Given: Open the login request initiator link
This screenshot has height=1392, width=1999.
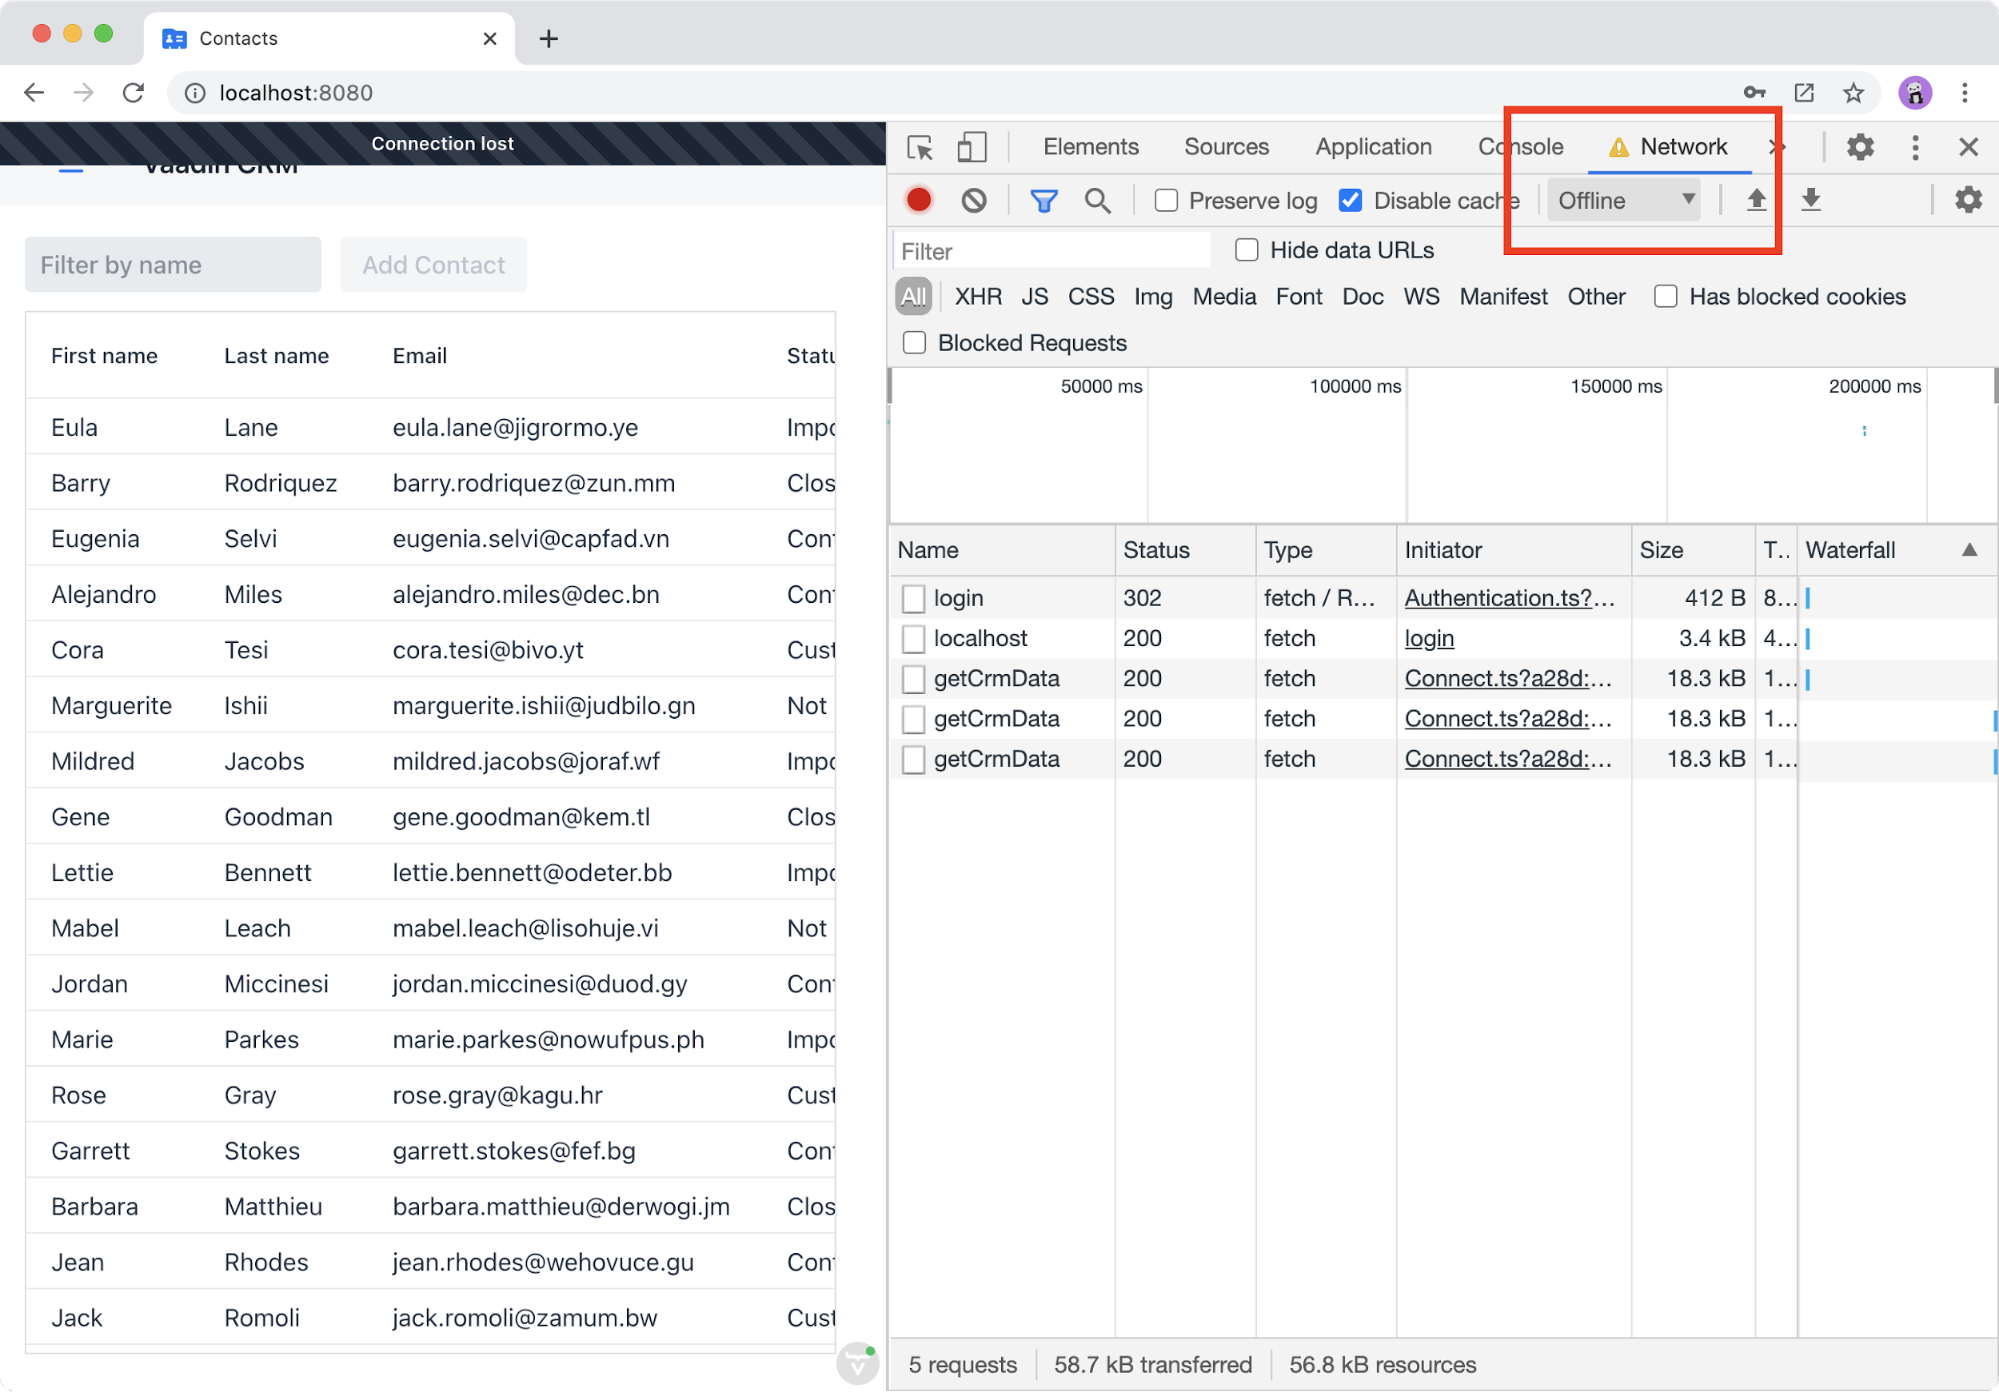Looking at the screenshot, I should point(1428,638).
